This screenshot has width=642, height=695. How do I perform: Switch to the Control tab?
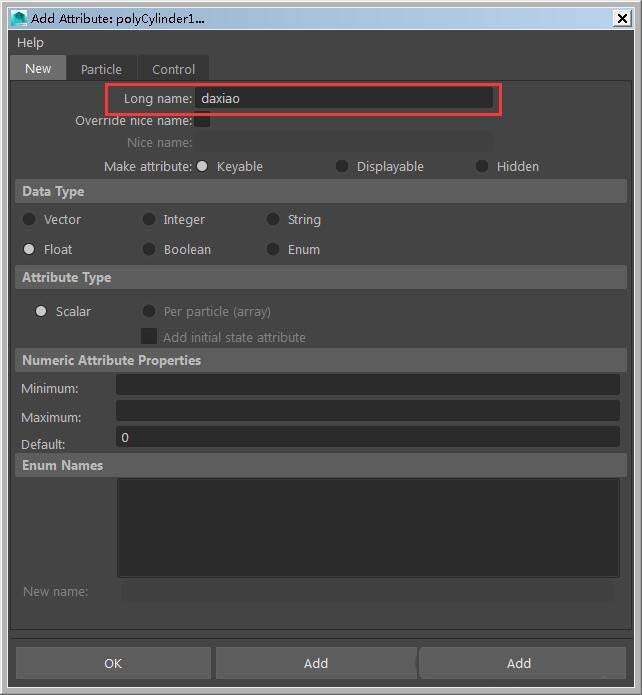(173, 69)
